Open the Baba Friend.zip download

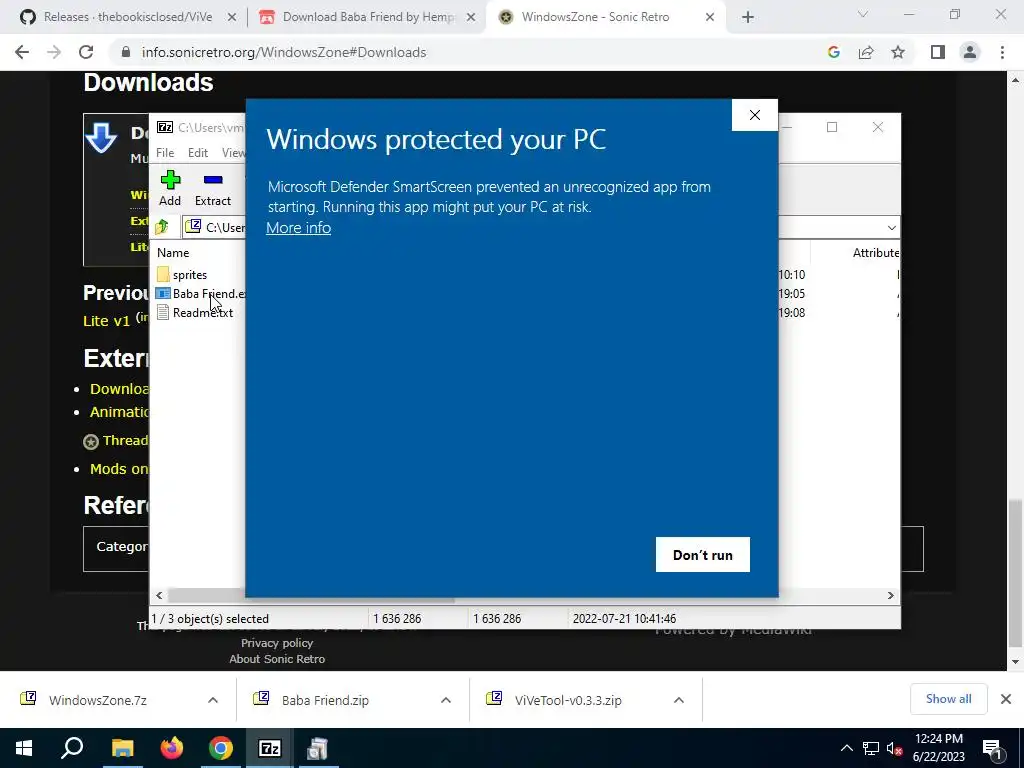[325, 700]
